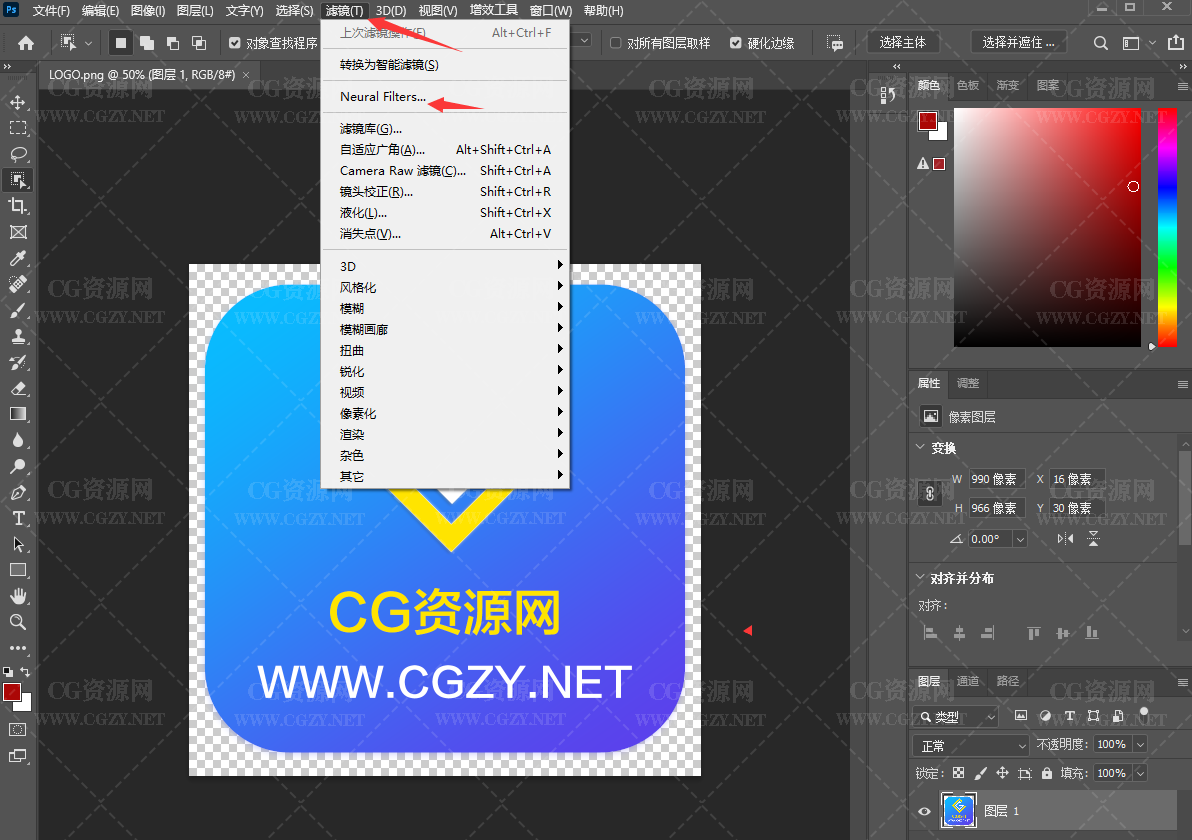
Task: Select the Clone Stamp tool
Action: [x=18, y=336]
